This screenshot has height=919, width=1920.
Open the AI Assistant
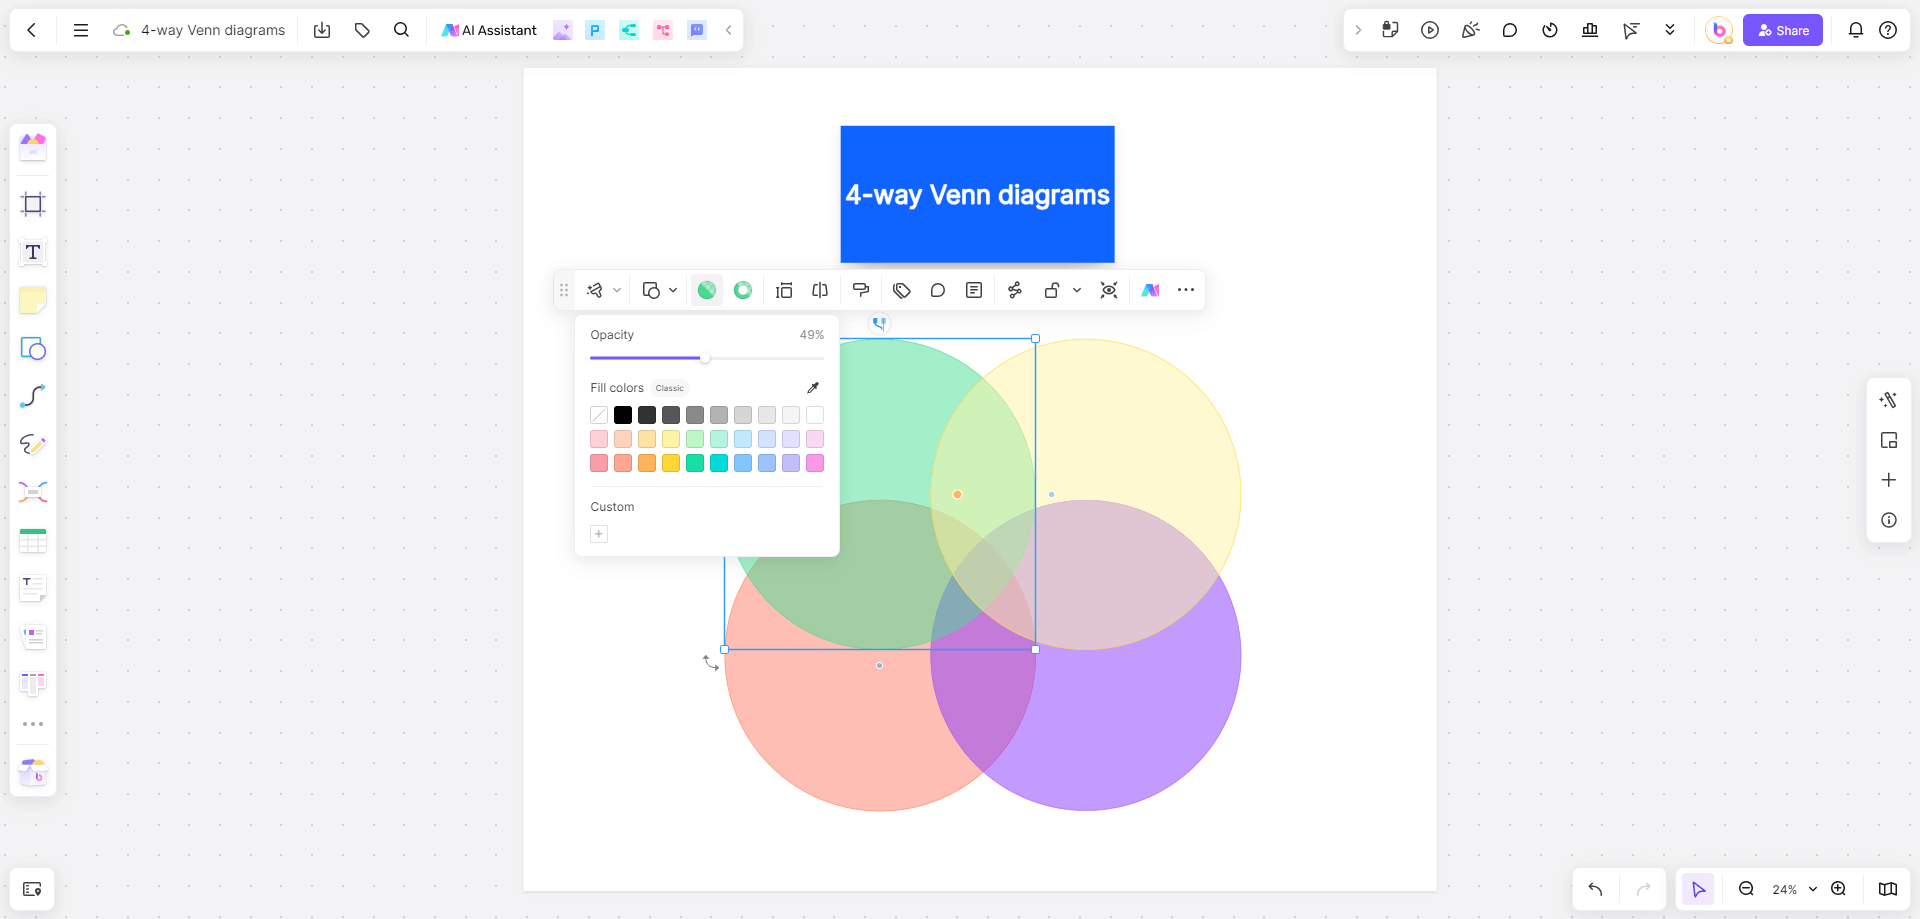click(x=490, y=30)
